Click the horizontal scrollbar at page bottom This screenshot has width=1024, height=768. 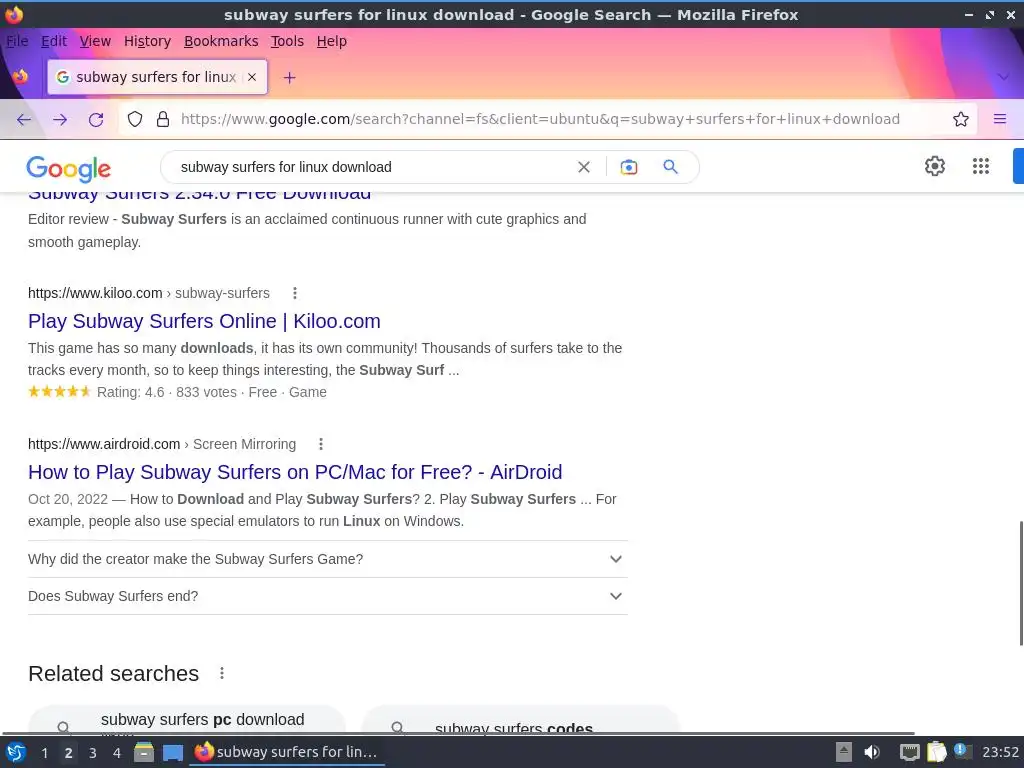(x=457, y=733)
